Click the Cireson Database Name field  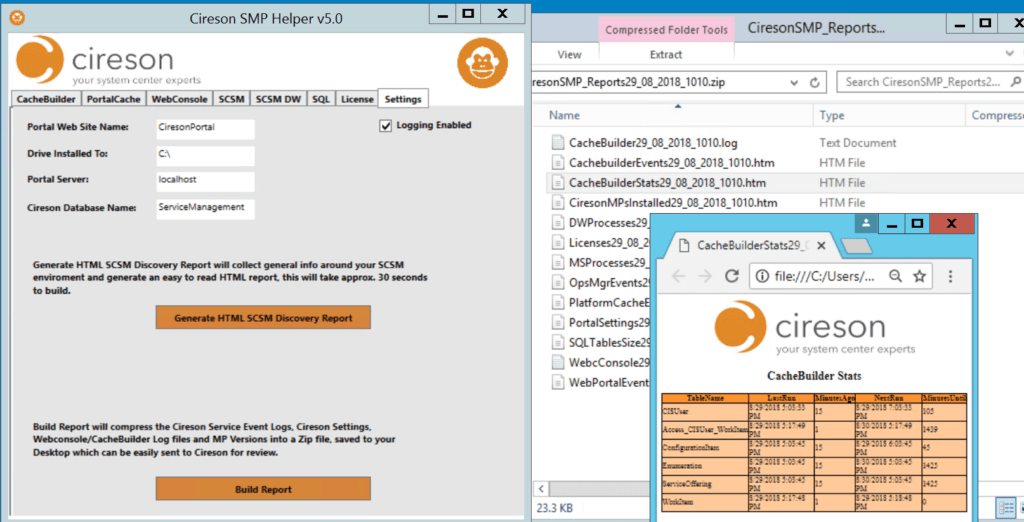tap(206, 209)
